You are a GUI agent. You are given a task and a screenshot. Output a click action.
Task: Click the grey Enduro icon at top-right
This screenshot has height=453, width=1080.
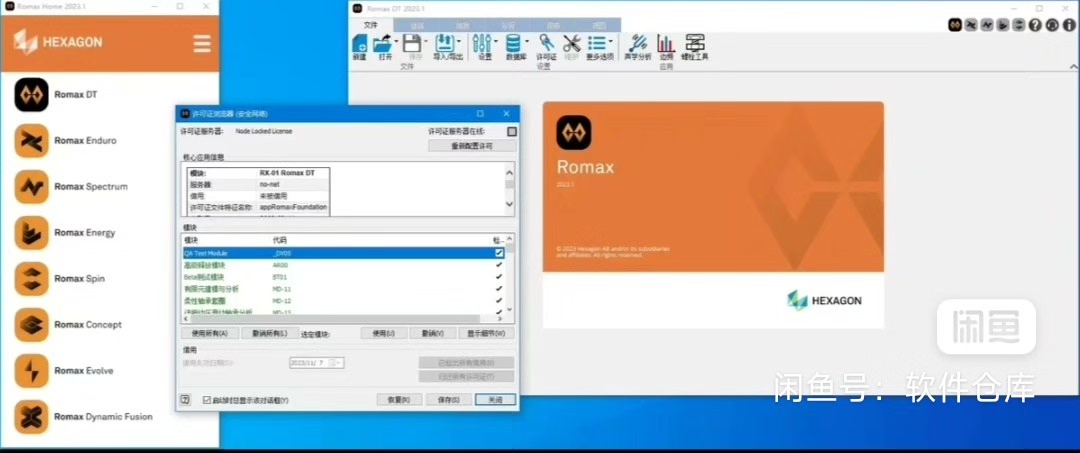[x=971, y=25]
